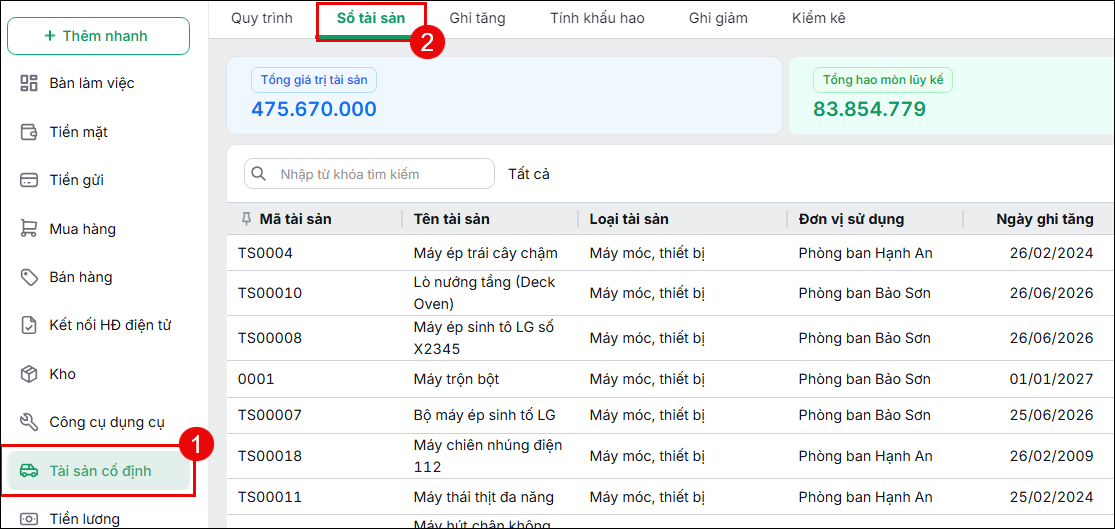Click asset name Lò nướng tầng (Deck Oven)
The image size is (1115, 529).
tap(484, 293)
